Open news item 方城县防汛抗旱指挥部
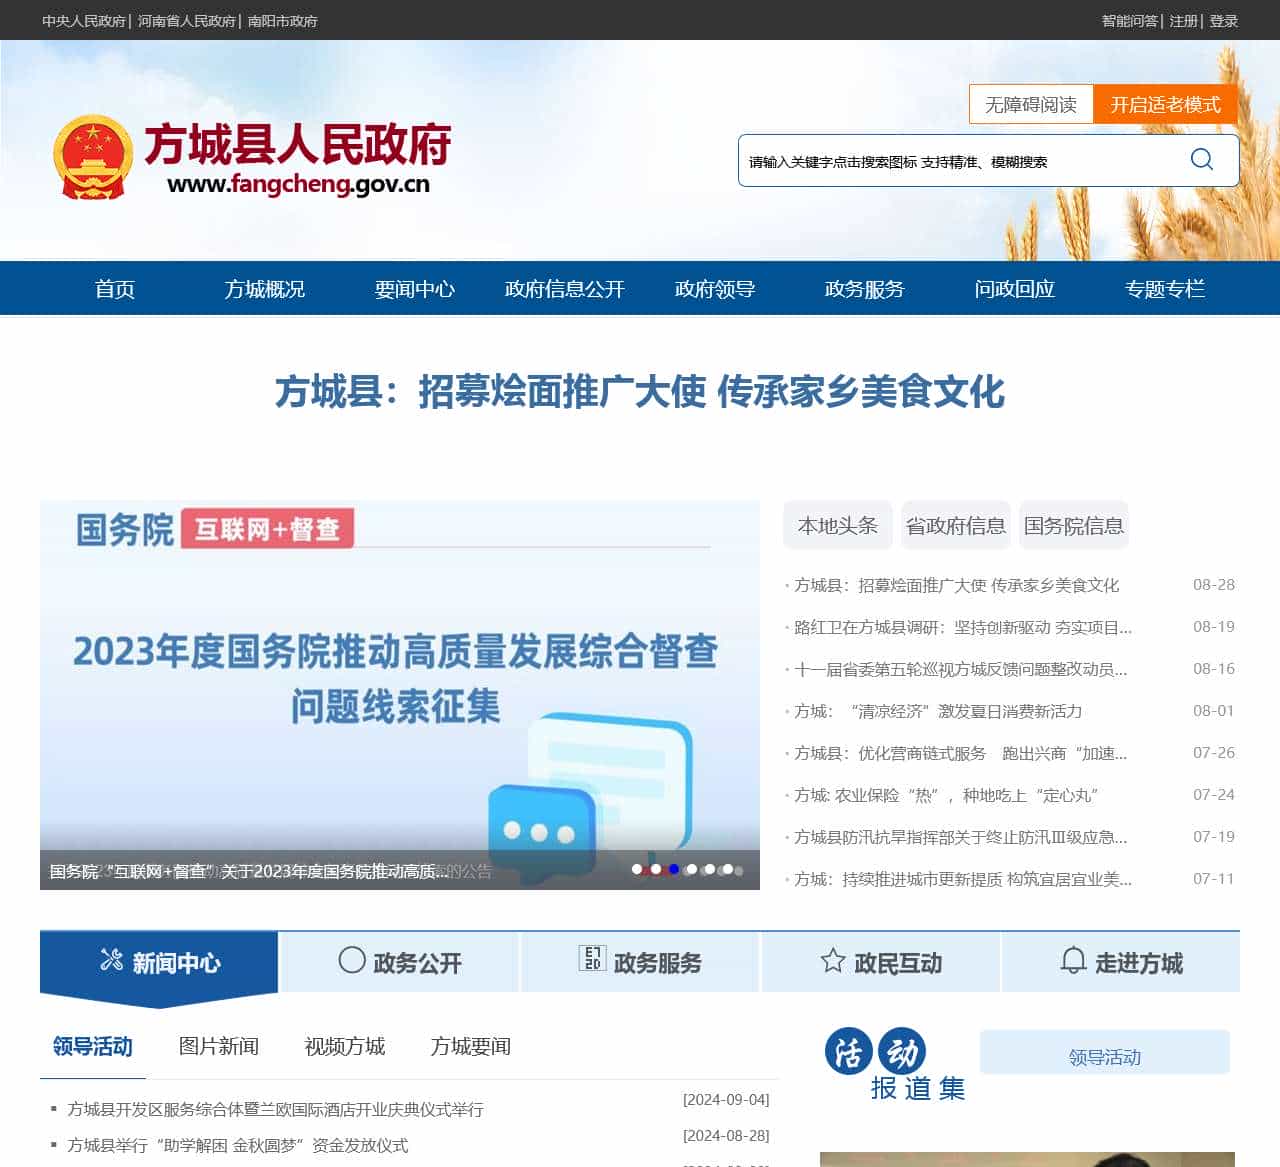Image resolution: width=1280 pixels, height=1167 pixels. pos(961,837)
